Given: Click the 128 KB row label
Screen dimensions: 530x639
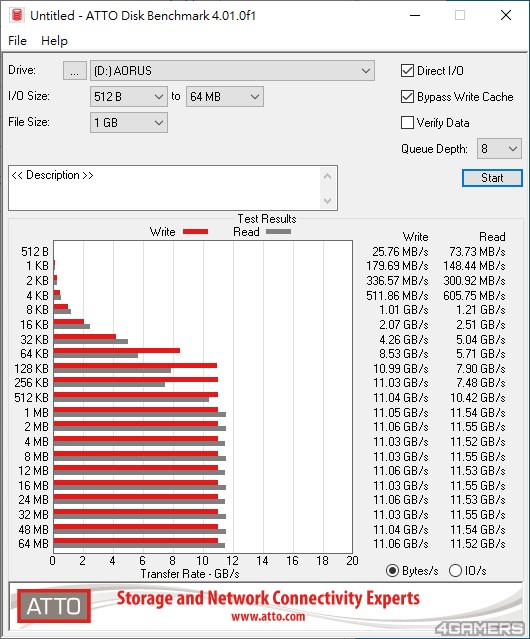Looking at the screenshot, I should [x=31, y=369].
